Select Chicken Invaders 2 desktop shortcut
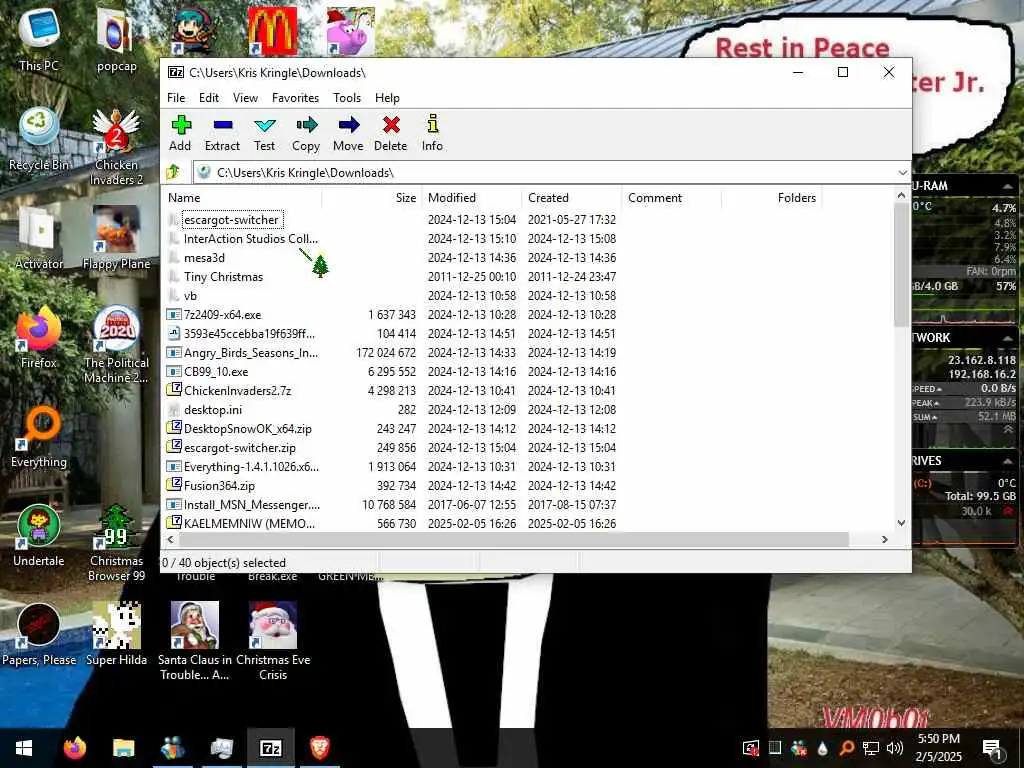The height and width of the screenshot is (768, 1024). [x=116, y=147]
